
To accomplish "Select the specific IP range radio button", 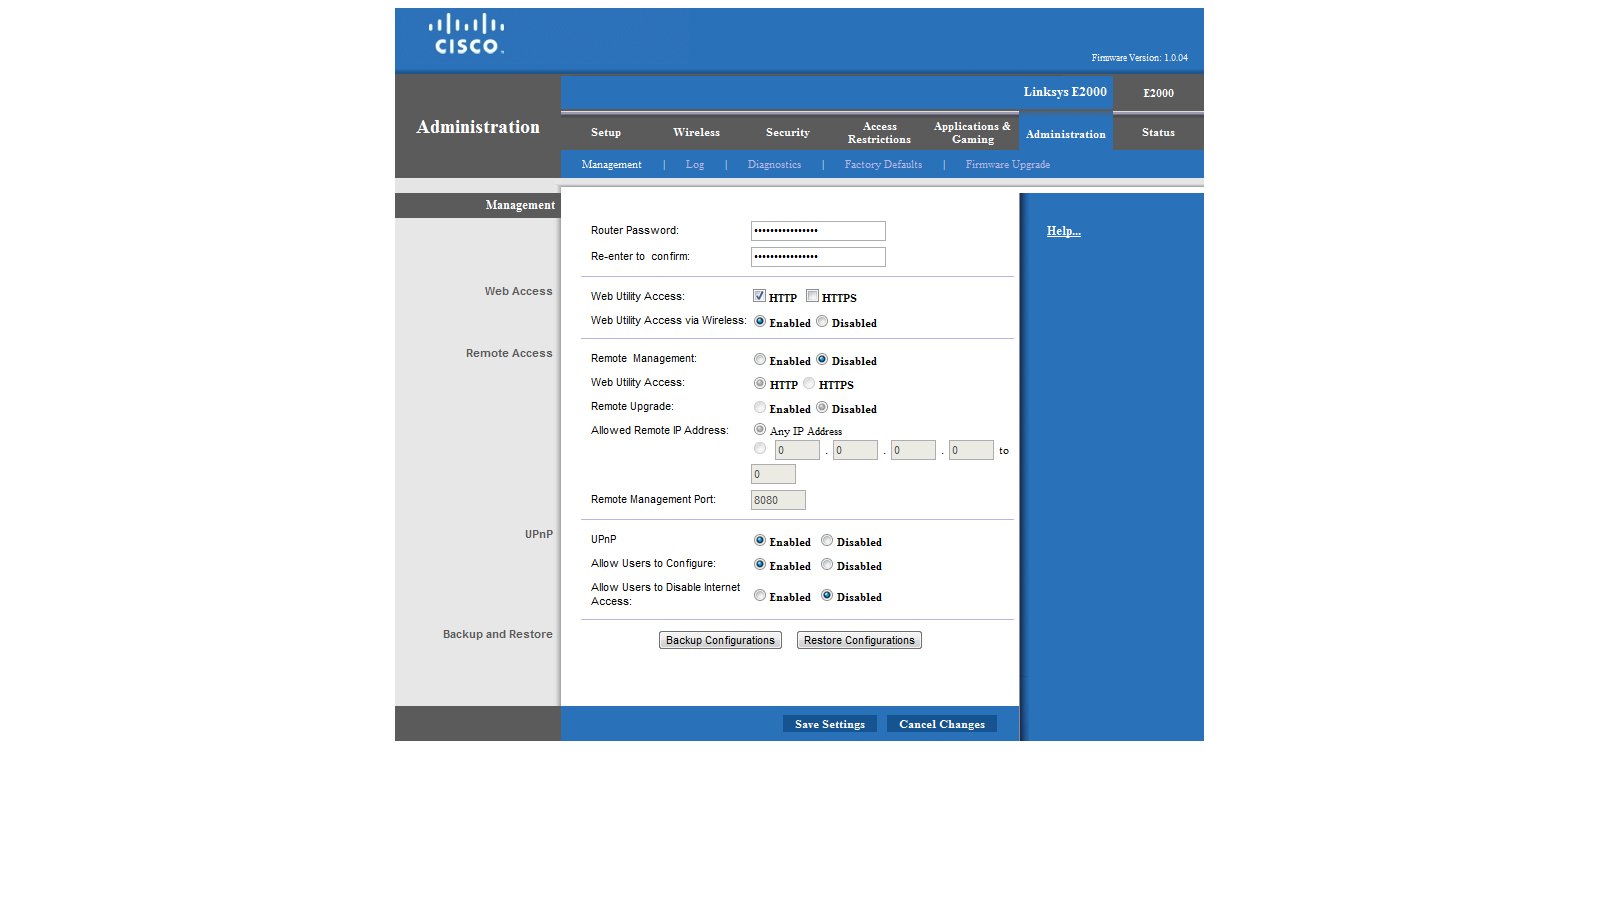I will tap(760, 449).
